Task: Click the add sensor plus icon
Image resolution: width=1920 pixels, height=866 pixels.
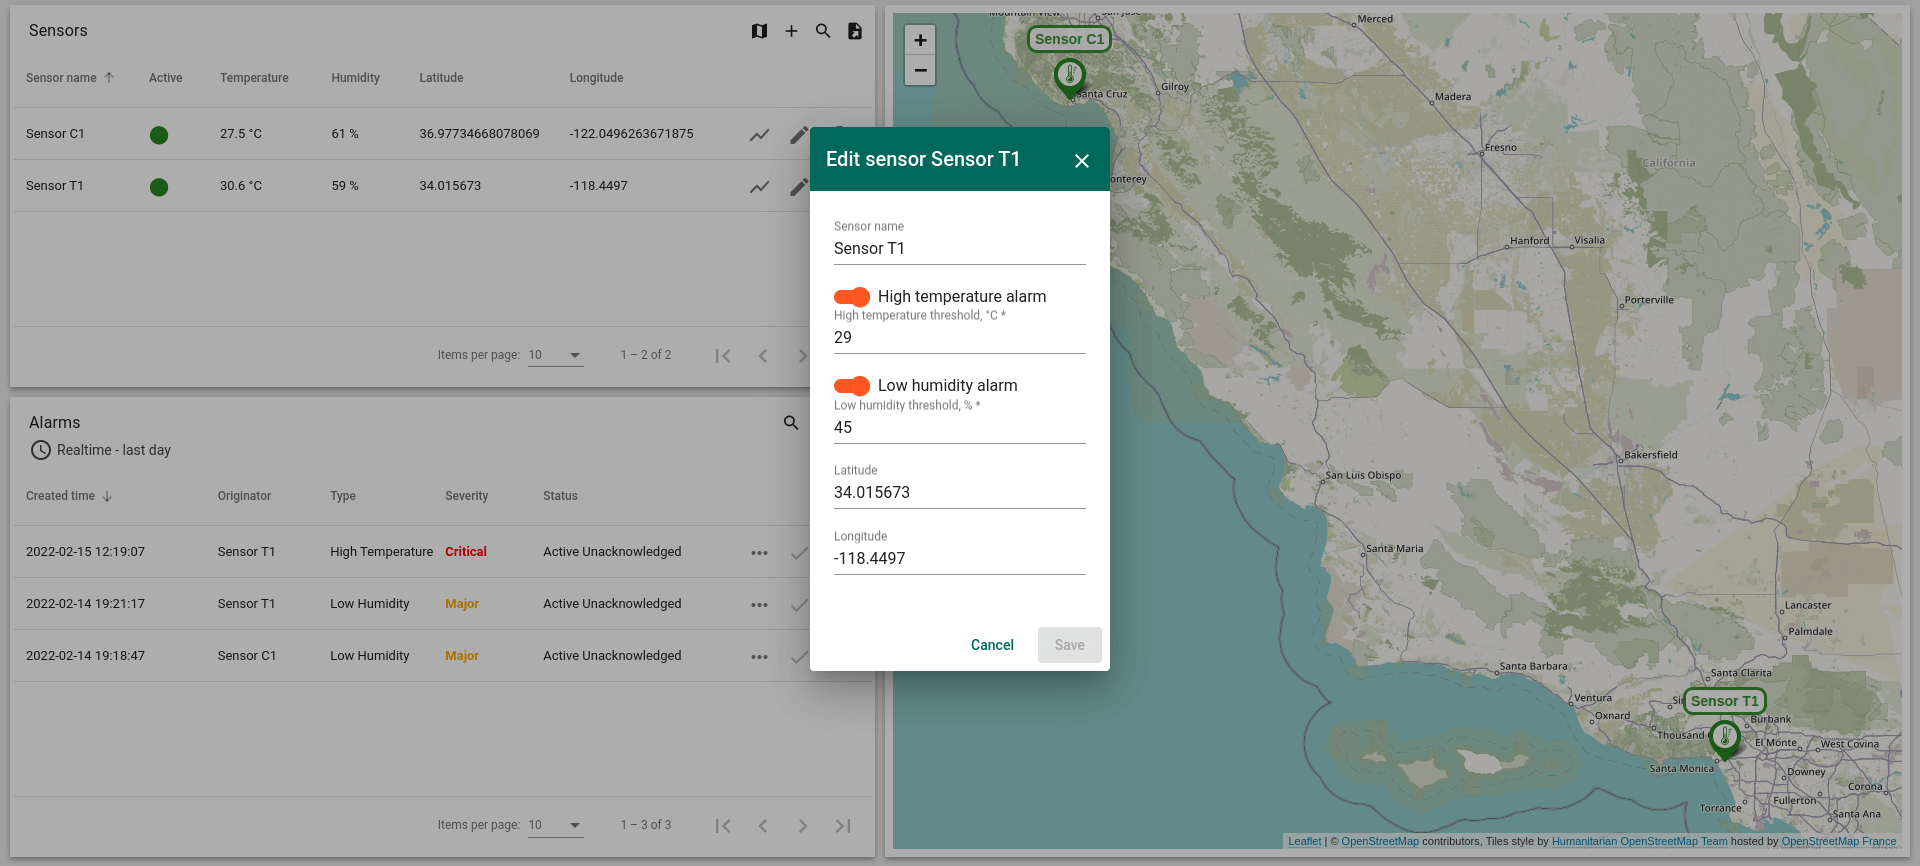Action: pyautogui.click(x=791, y=31)
